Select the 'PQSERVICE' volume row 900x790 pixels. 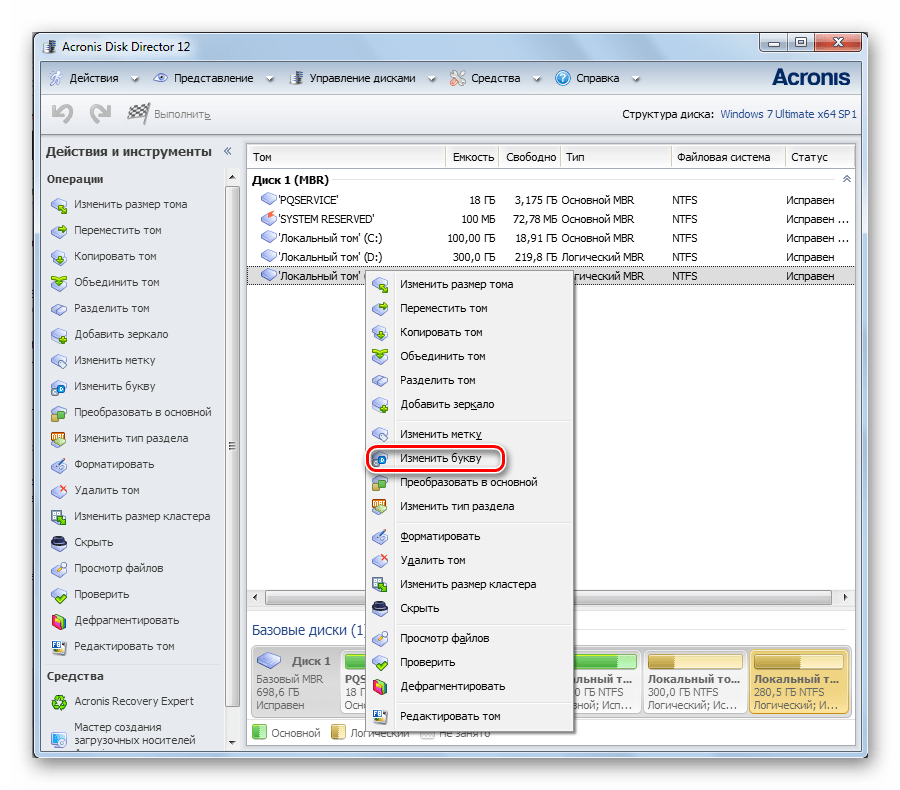tap(308, 200)
